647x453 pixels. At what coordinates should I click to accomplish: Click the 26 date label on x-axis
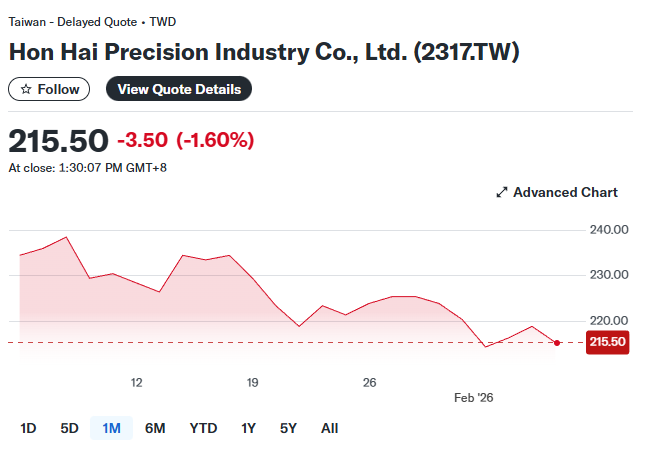click(369, 382)
